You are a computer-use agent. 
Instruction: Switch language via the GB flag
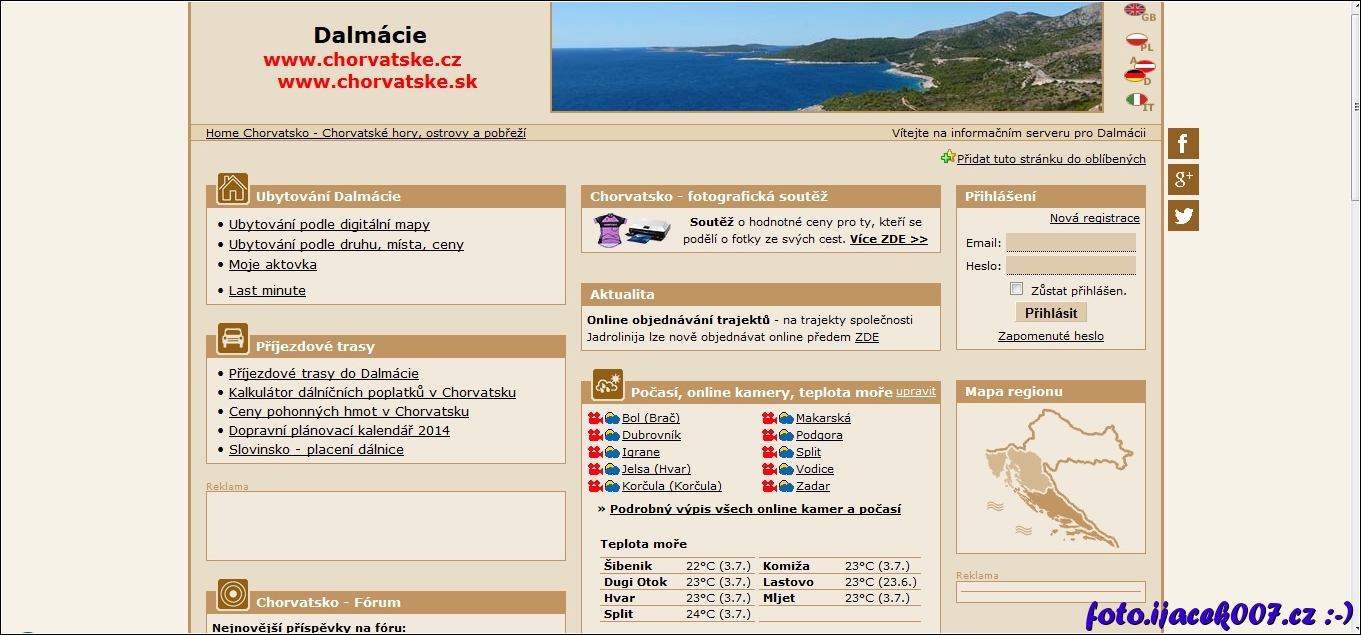(x=1135, y=10)
